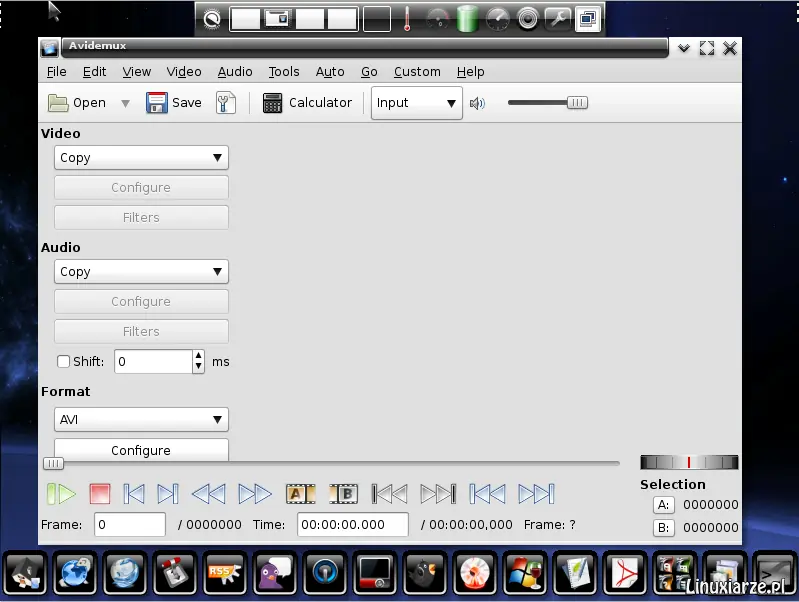The image size is (799, 602).
Task: Open the Tools menu
Action: 284,72
